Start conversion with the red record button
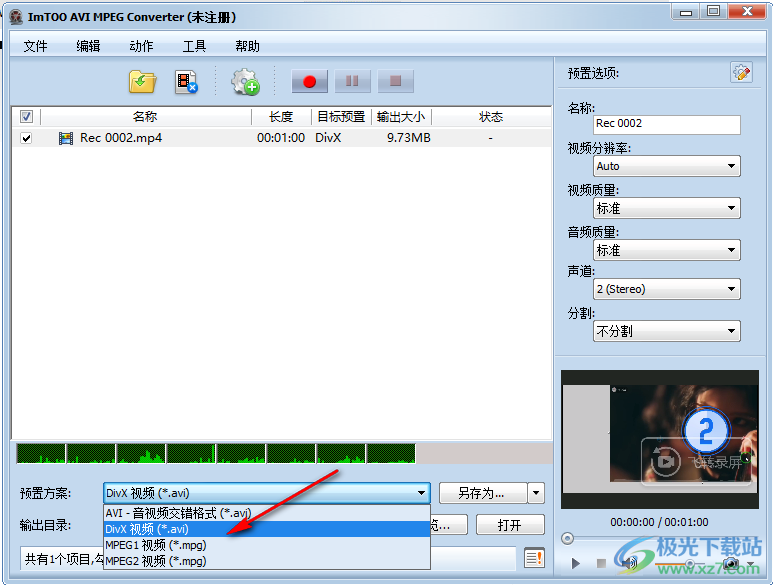Screen dimensions: 773x585 (310, 81)
